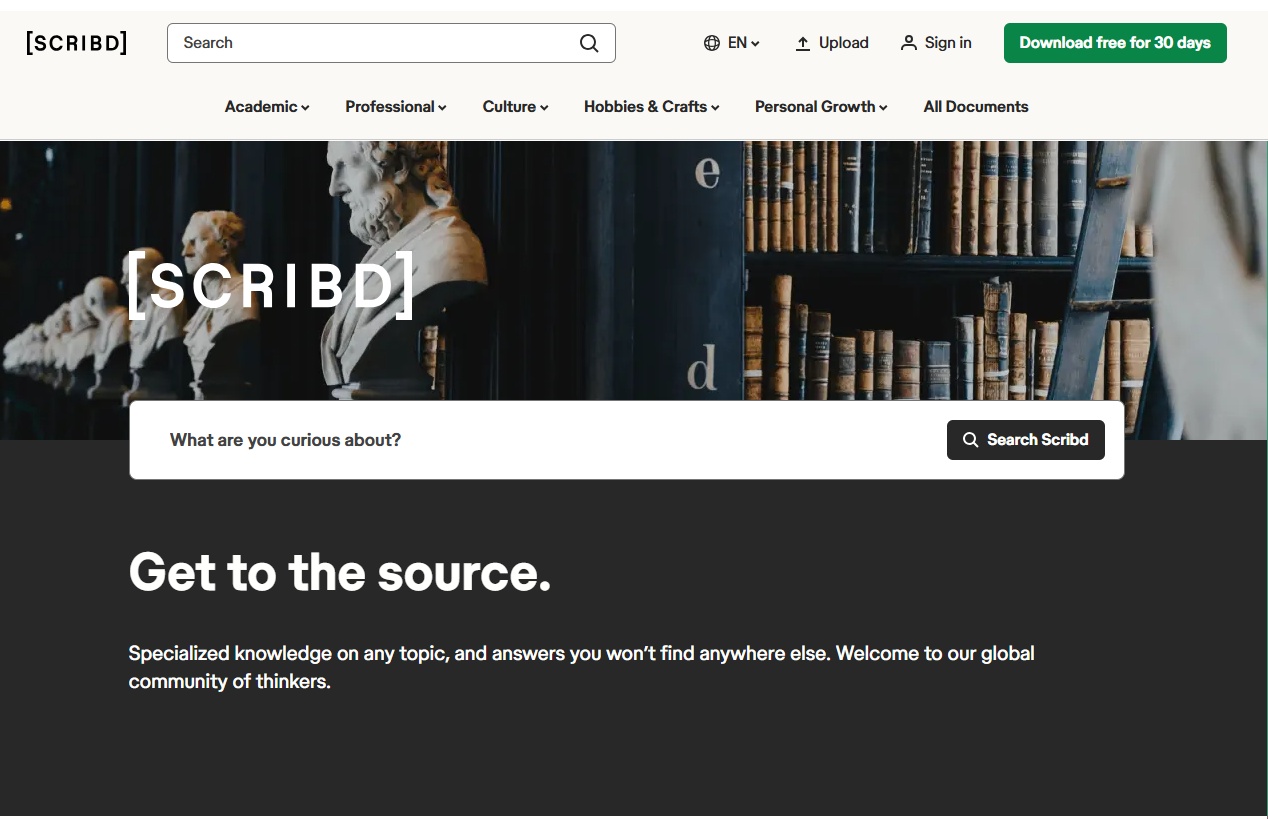Click the Upload arrow icon
Viewport: 1268px width, 819px height.
[x=802, y=42]
